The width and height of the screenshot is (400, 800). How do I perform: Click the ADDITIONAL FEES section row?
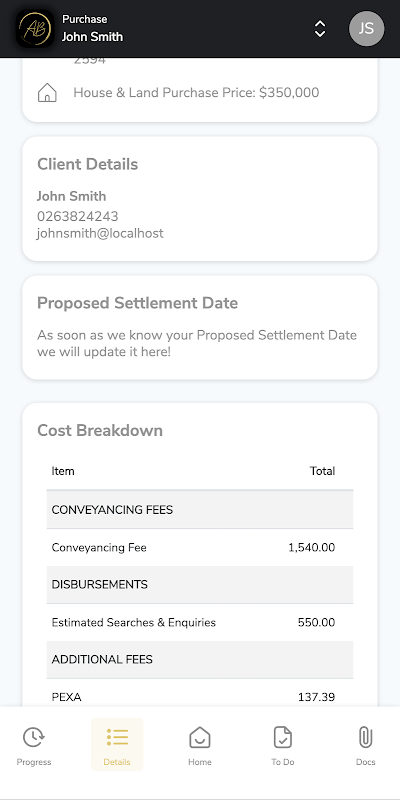pos(200,659)
